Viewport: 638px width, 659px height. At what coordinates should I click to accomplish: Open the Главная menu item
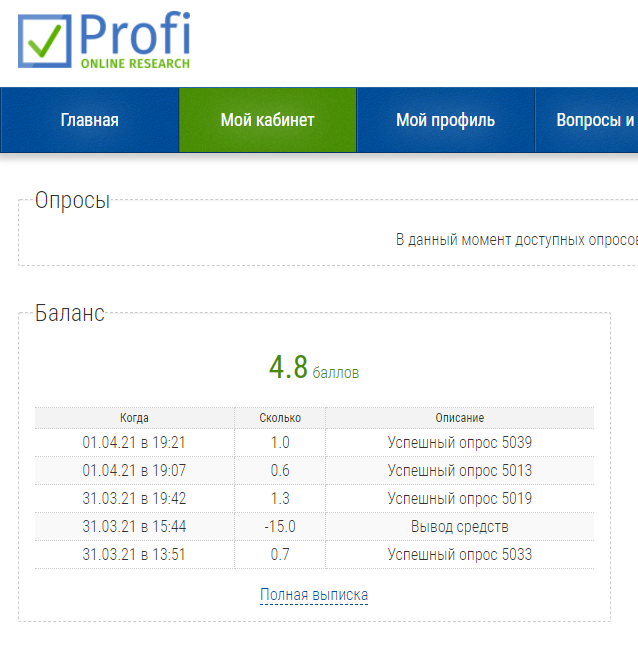click(90, 120)
